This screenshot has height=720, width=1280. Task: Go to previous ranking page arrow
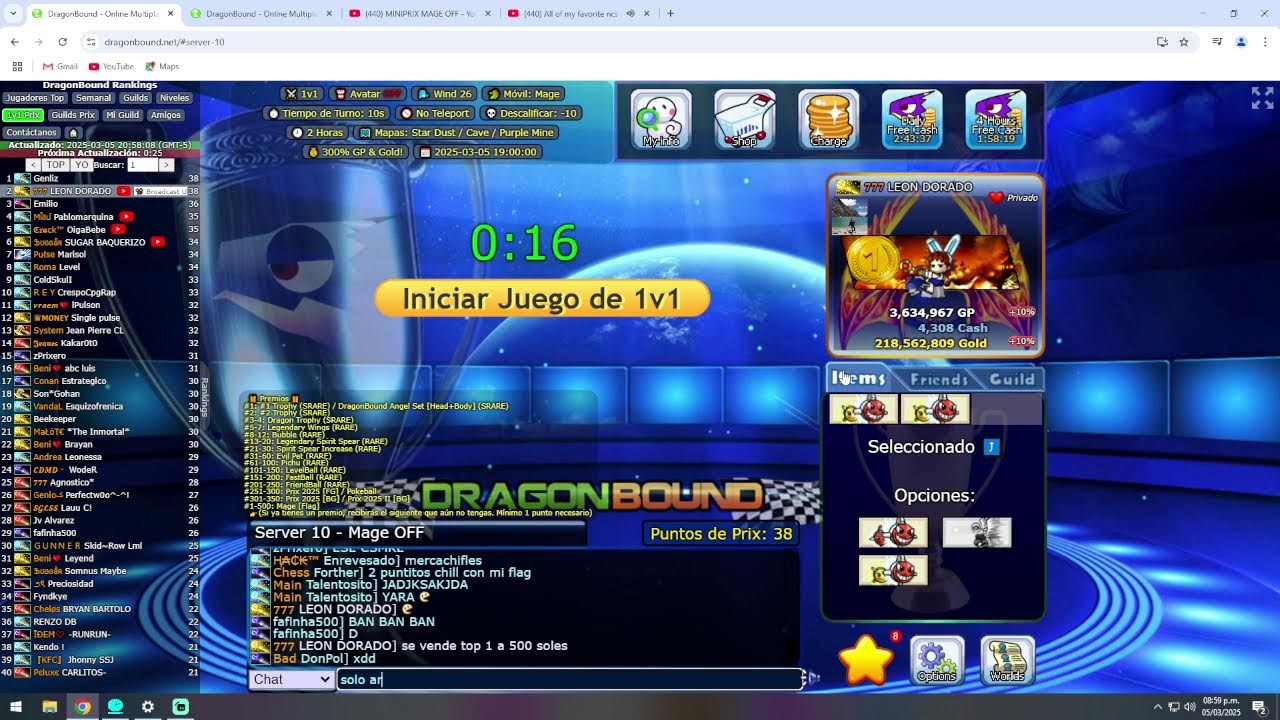point(33,165)
